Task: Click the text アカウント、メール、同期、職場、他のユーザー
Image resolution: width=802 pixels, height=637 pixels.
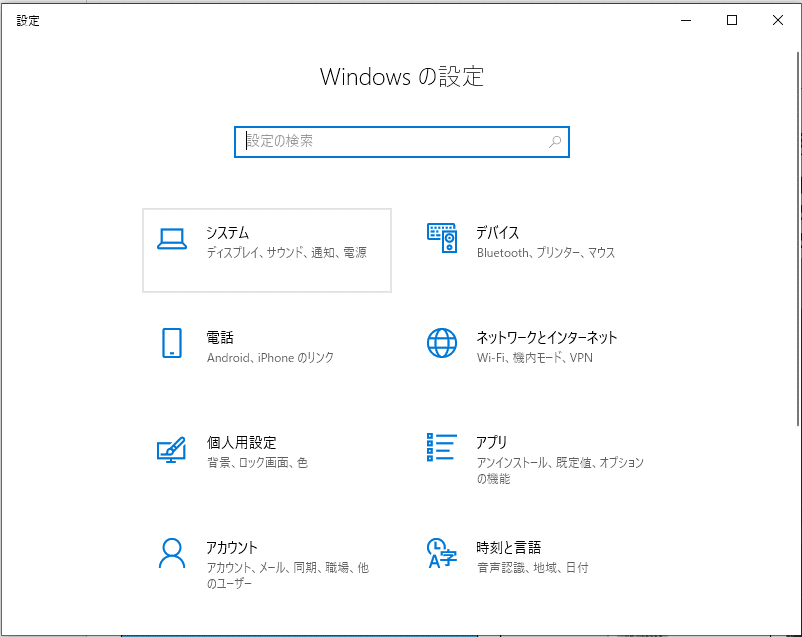Action: point(287,576)
